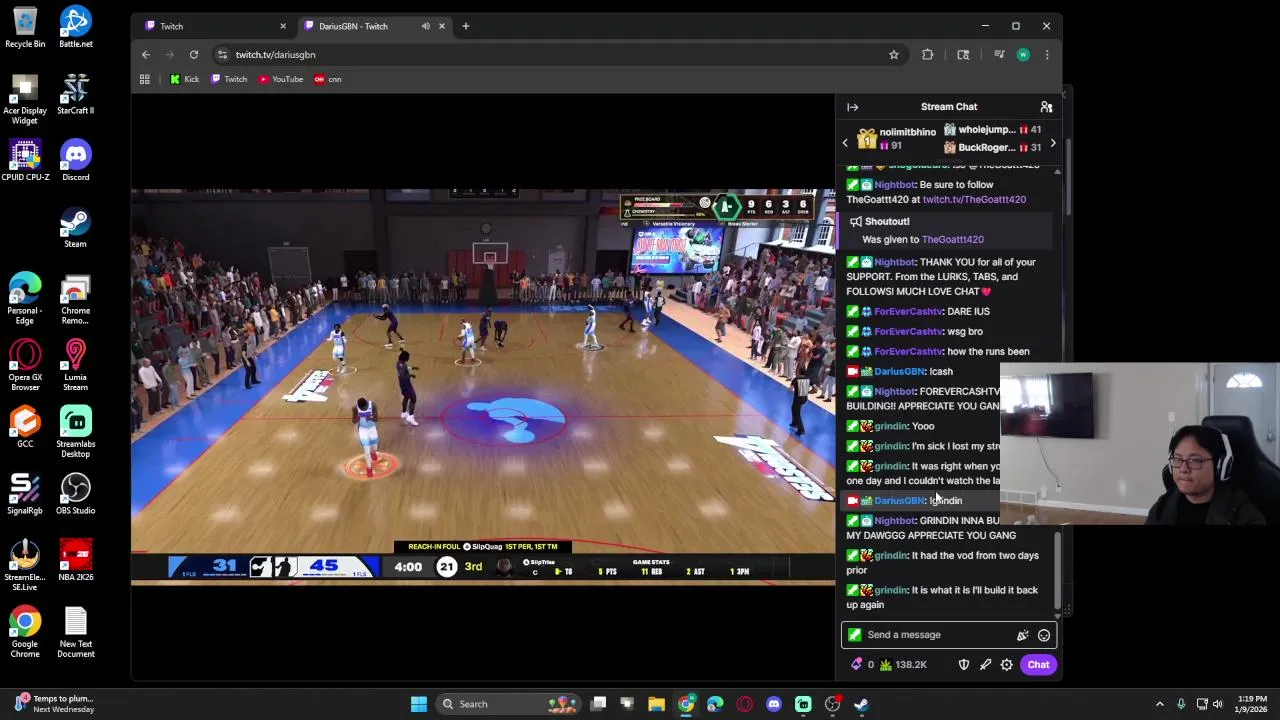Image resolution: width=1280 pixels, height=720 pixels.
Task: Open the emote picker in chat
Action: [1044, 635]
